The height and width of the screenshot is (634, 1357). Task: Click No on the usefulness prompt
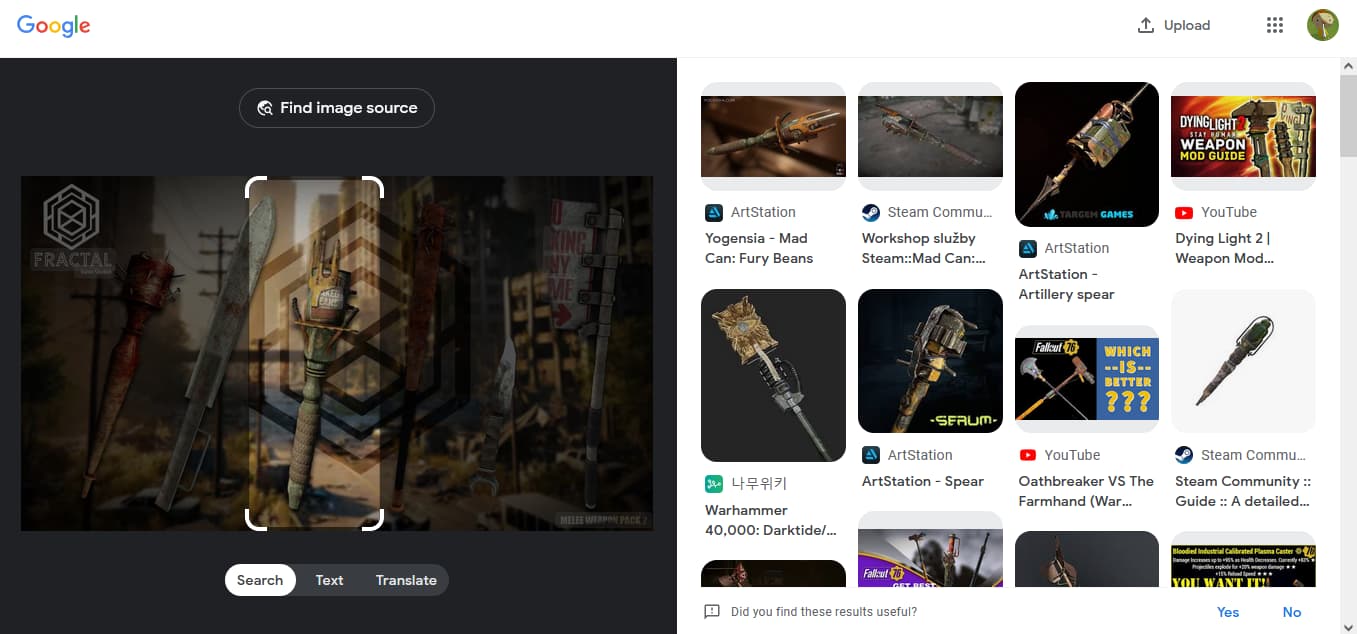click(1292, 611)
